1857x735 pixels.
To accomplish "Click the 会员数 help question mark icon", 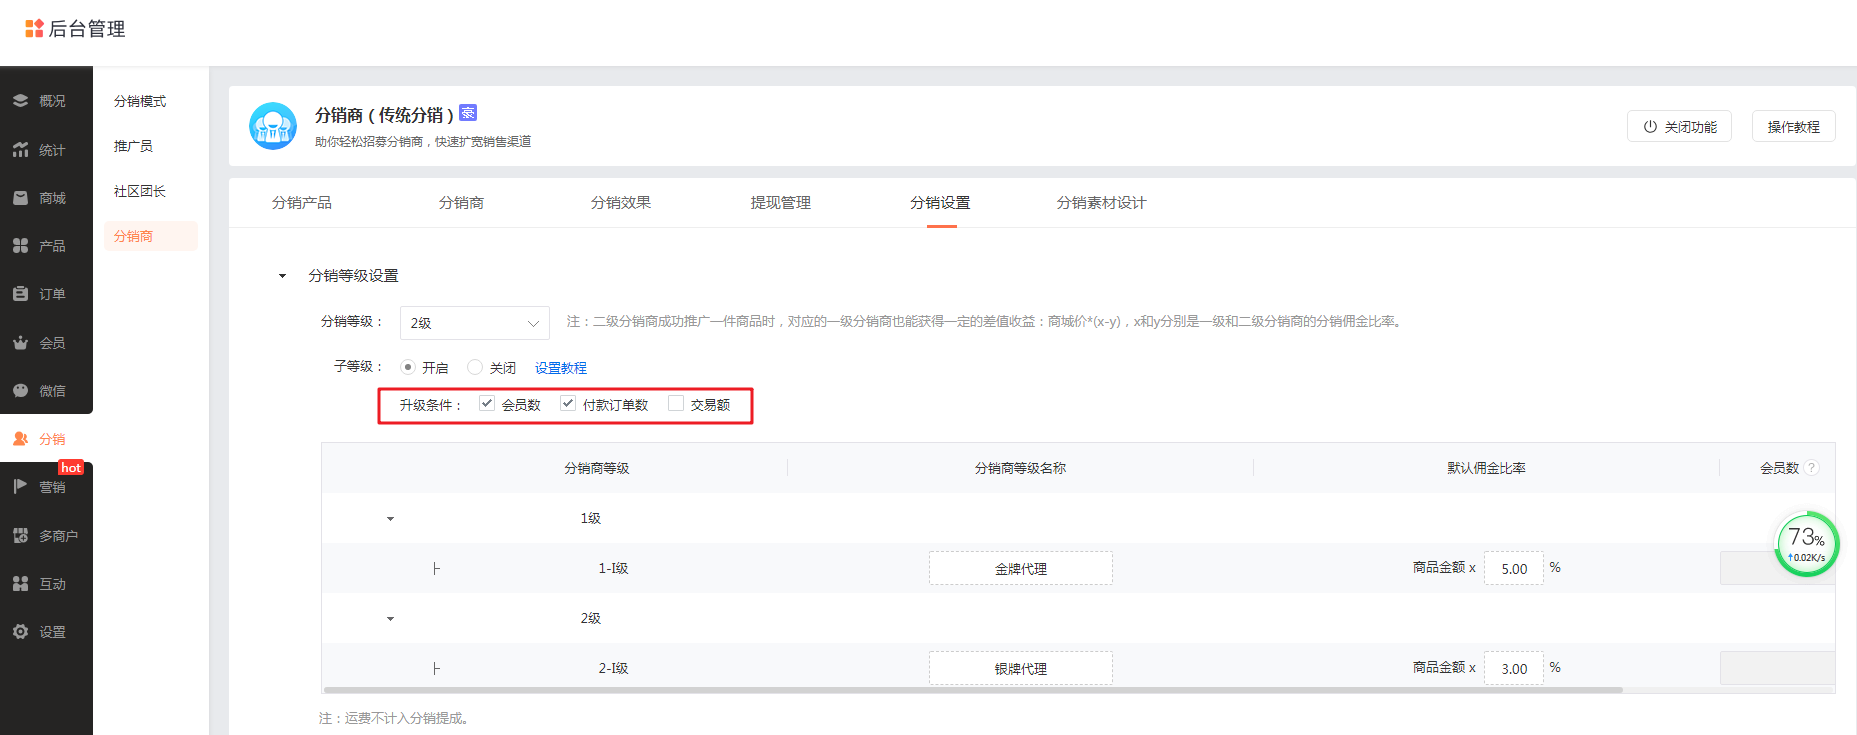I will (x=1811, y=468).
